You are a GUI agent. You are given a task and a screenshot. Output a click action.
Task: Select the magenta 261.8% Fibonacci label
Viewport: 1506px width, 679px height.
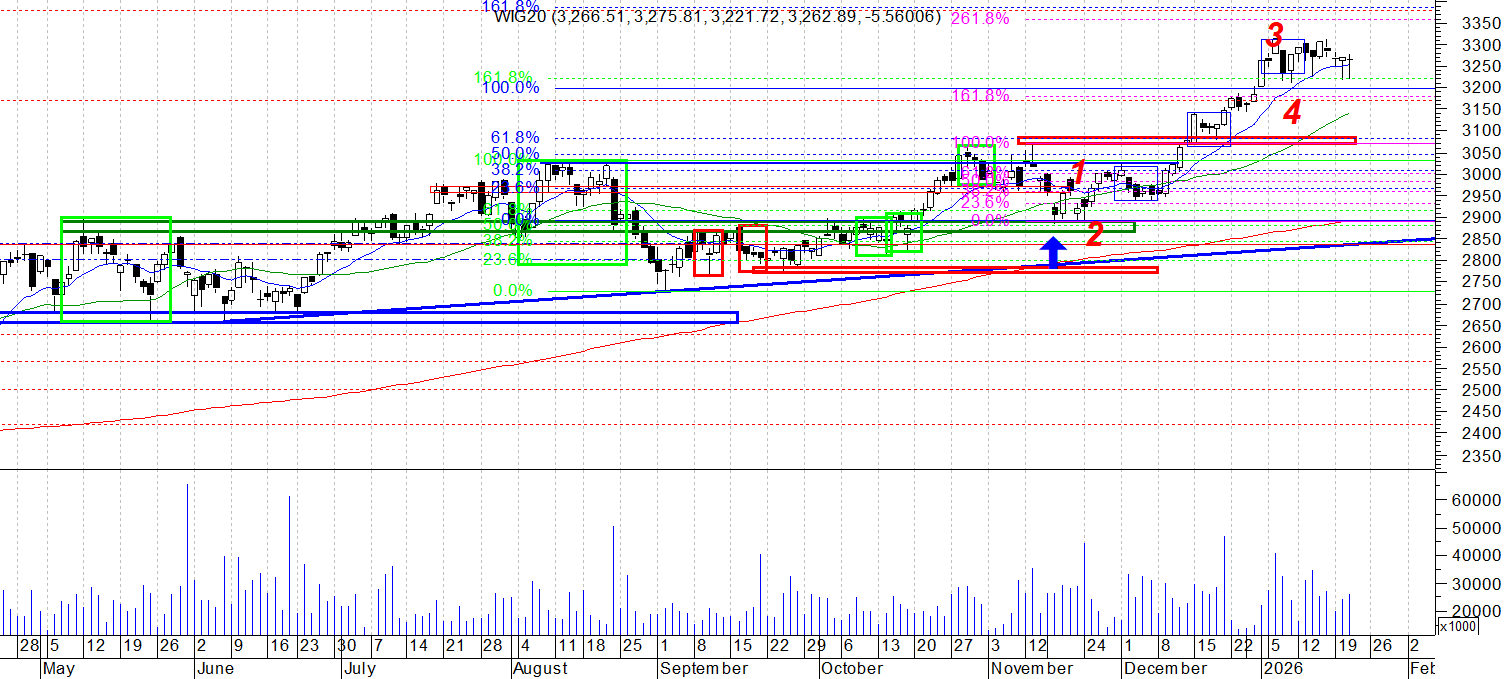click(x=980, y=18)
